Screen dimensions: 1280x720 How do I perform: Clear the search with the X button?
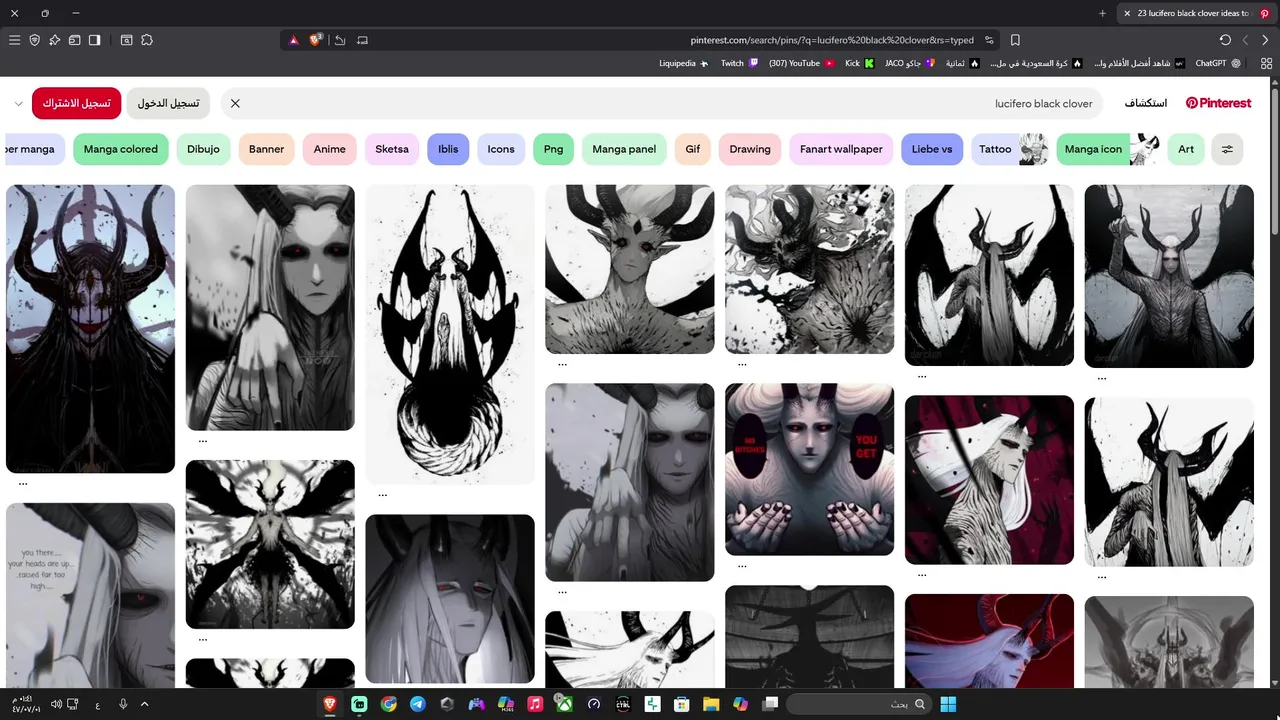[x=235, y=103]
